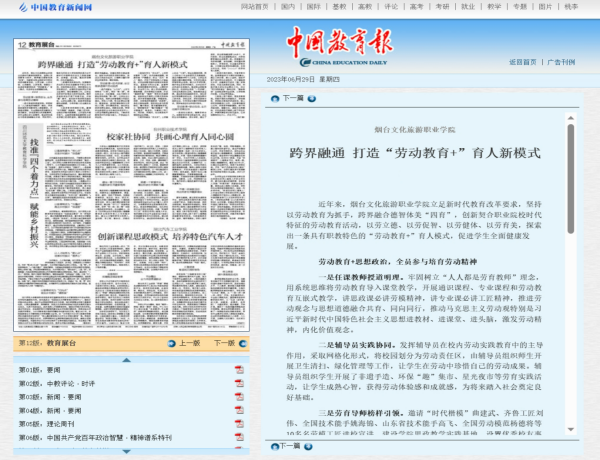Viewport: 600px width, 460px height.
Task: Open 第02版：中教评论·时评 in page list
Action: point(57,383)
